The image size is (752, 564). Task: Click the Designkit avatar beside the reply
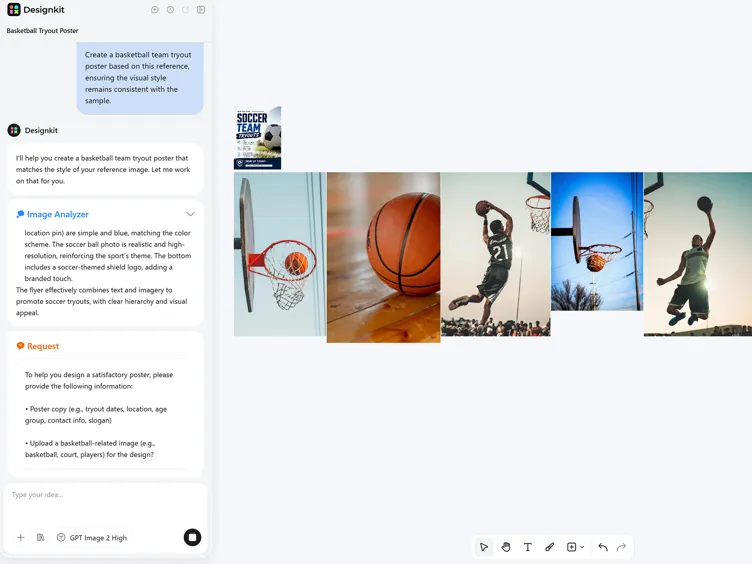point(14,130)
